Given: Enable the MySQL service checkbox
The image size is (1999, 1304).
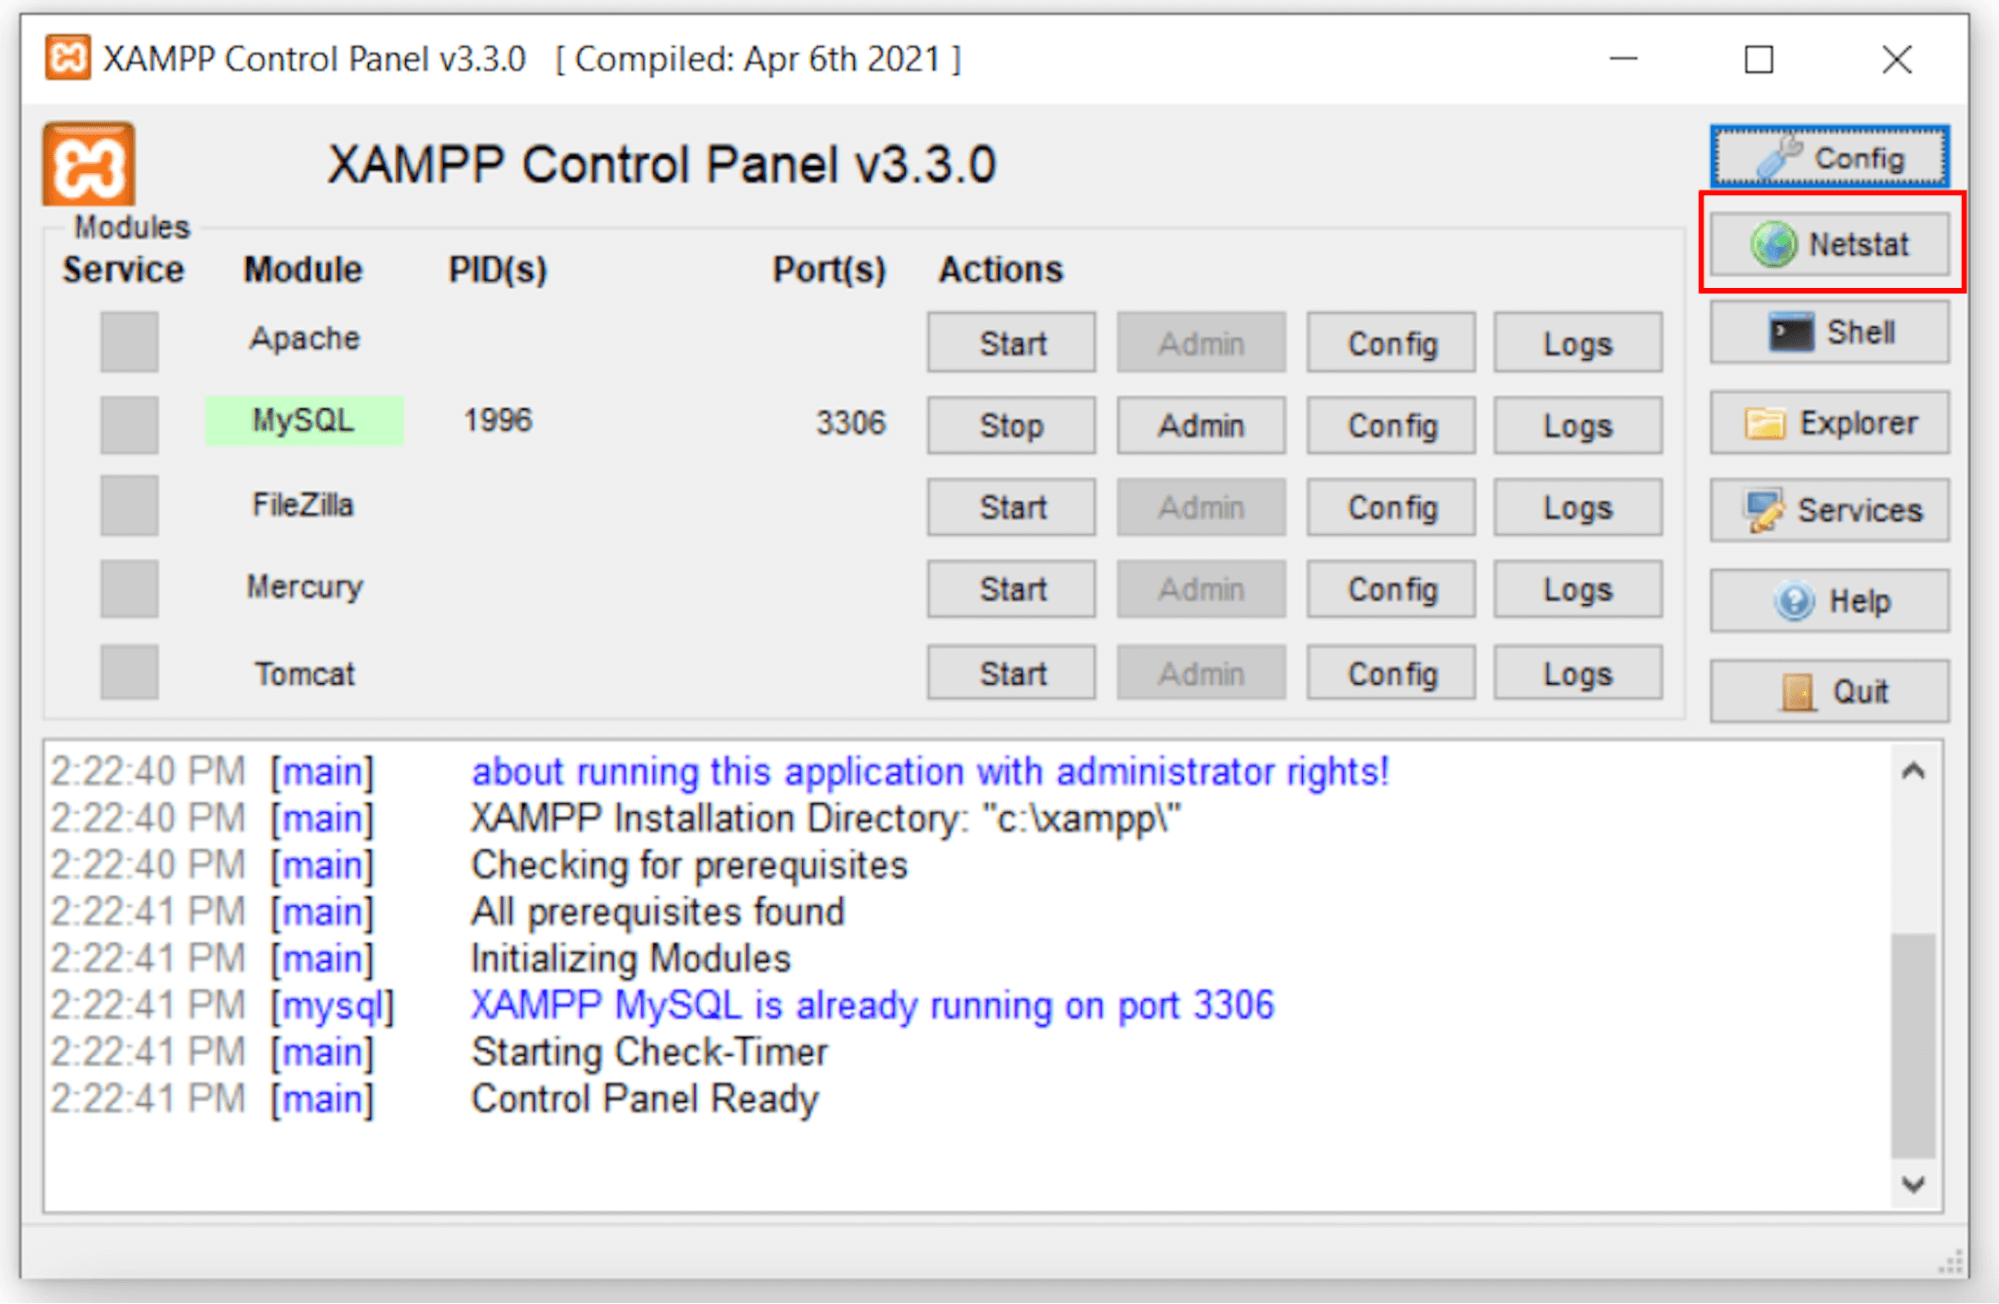Looking at the screenshot, I should point(128,423).
